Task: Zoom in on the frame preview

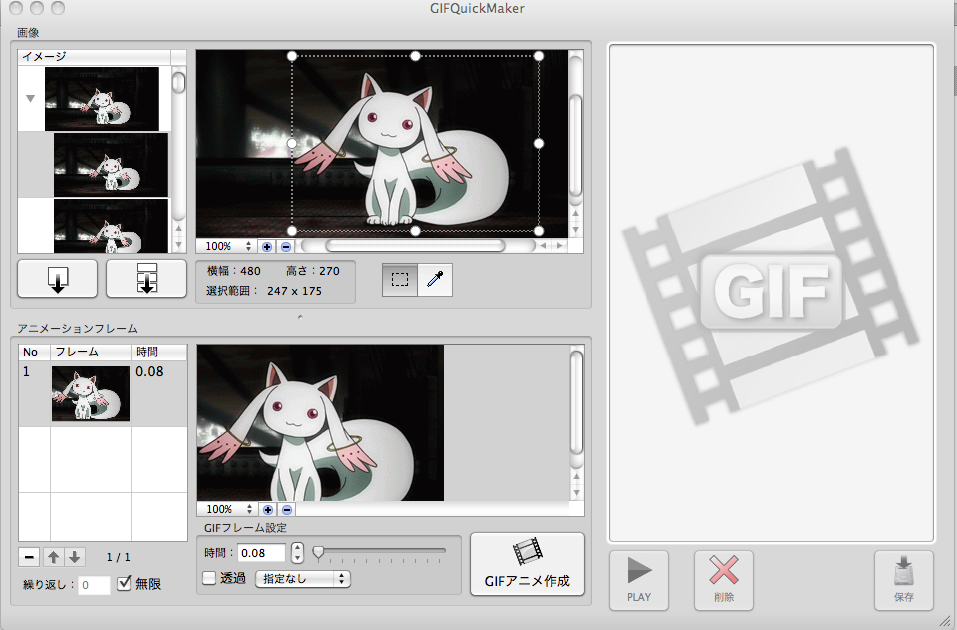Action: [x=268, y=509]
